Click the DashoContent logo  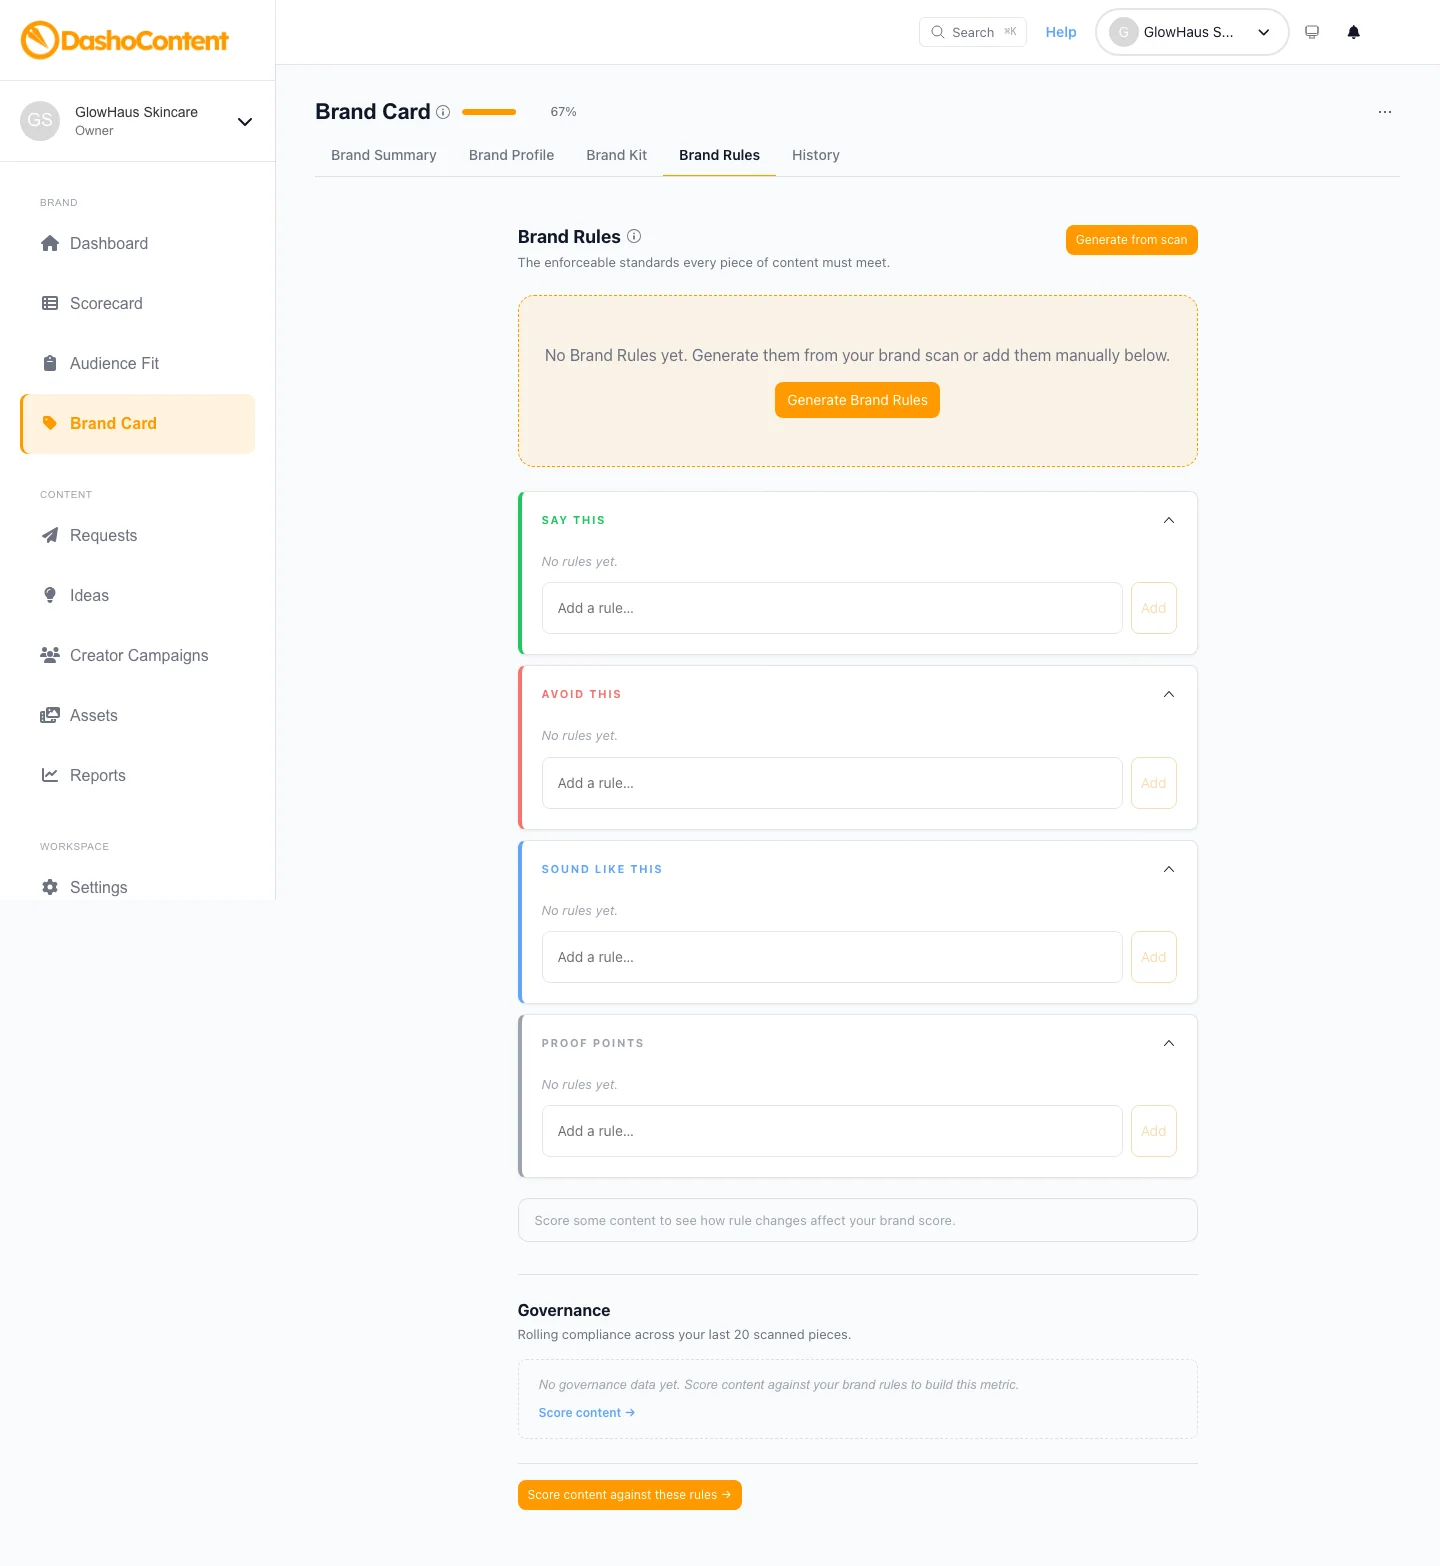coord(125,40)
